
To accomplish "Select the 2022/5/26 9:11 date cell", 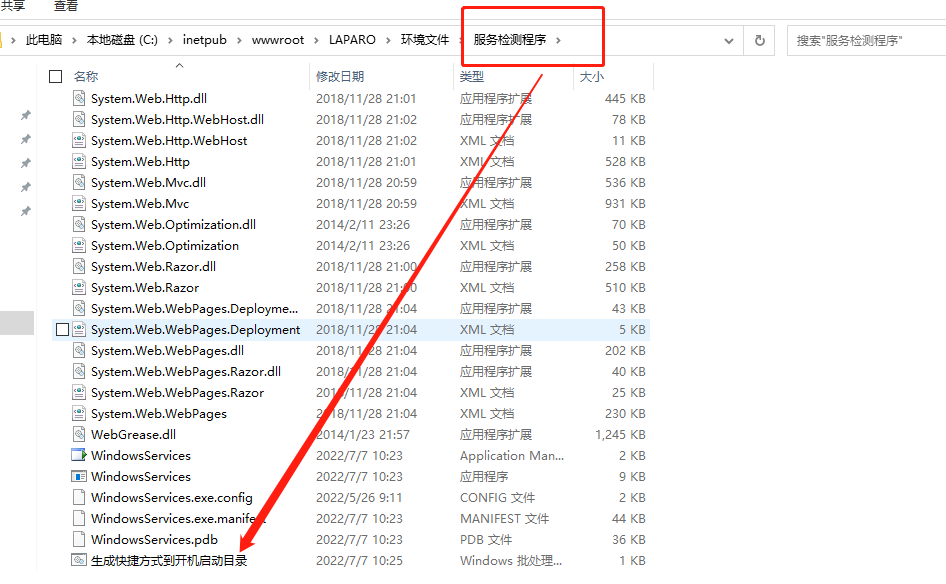I will tap(359, 498).
